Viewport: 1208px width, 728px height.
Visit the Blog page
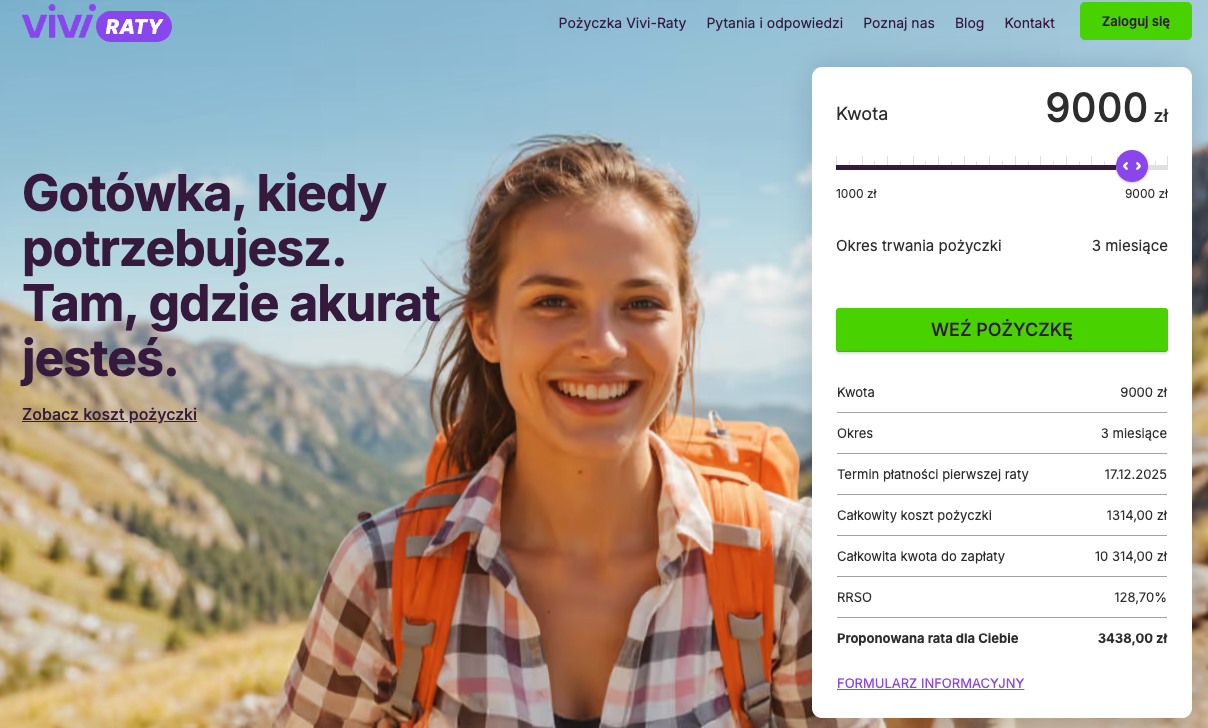pos(969,23)
